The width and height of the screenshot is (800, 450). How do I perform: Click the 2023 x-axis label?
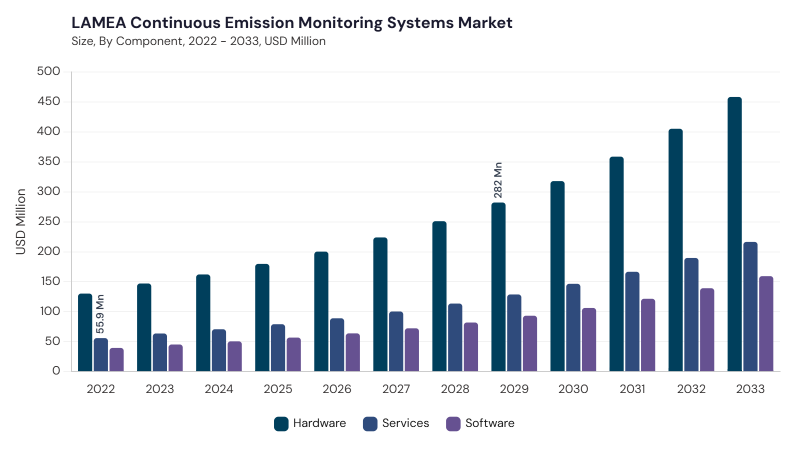pyautogui.click(x=160, y=389)
